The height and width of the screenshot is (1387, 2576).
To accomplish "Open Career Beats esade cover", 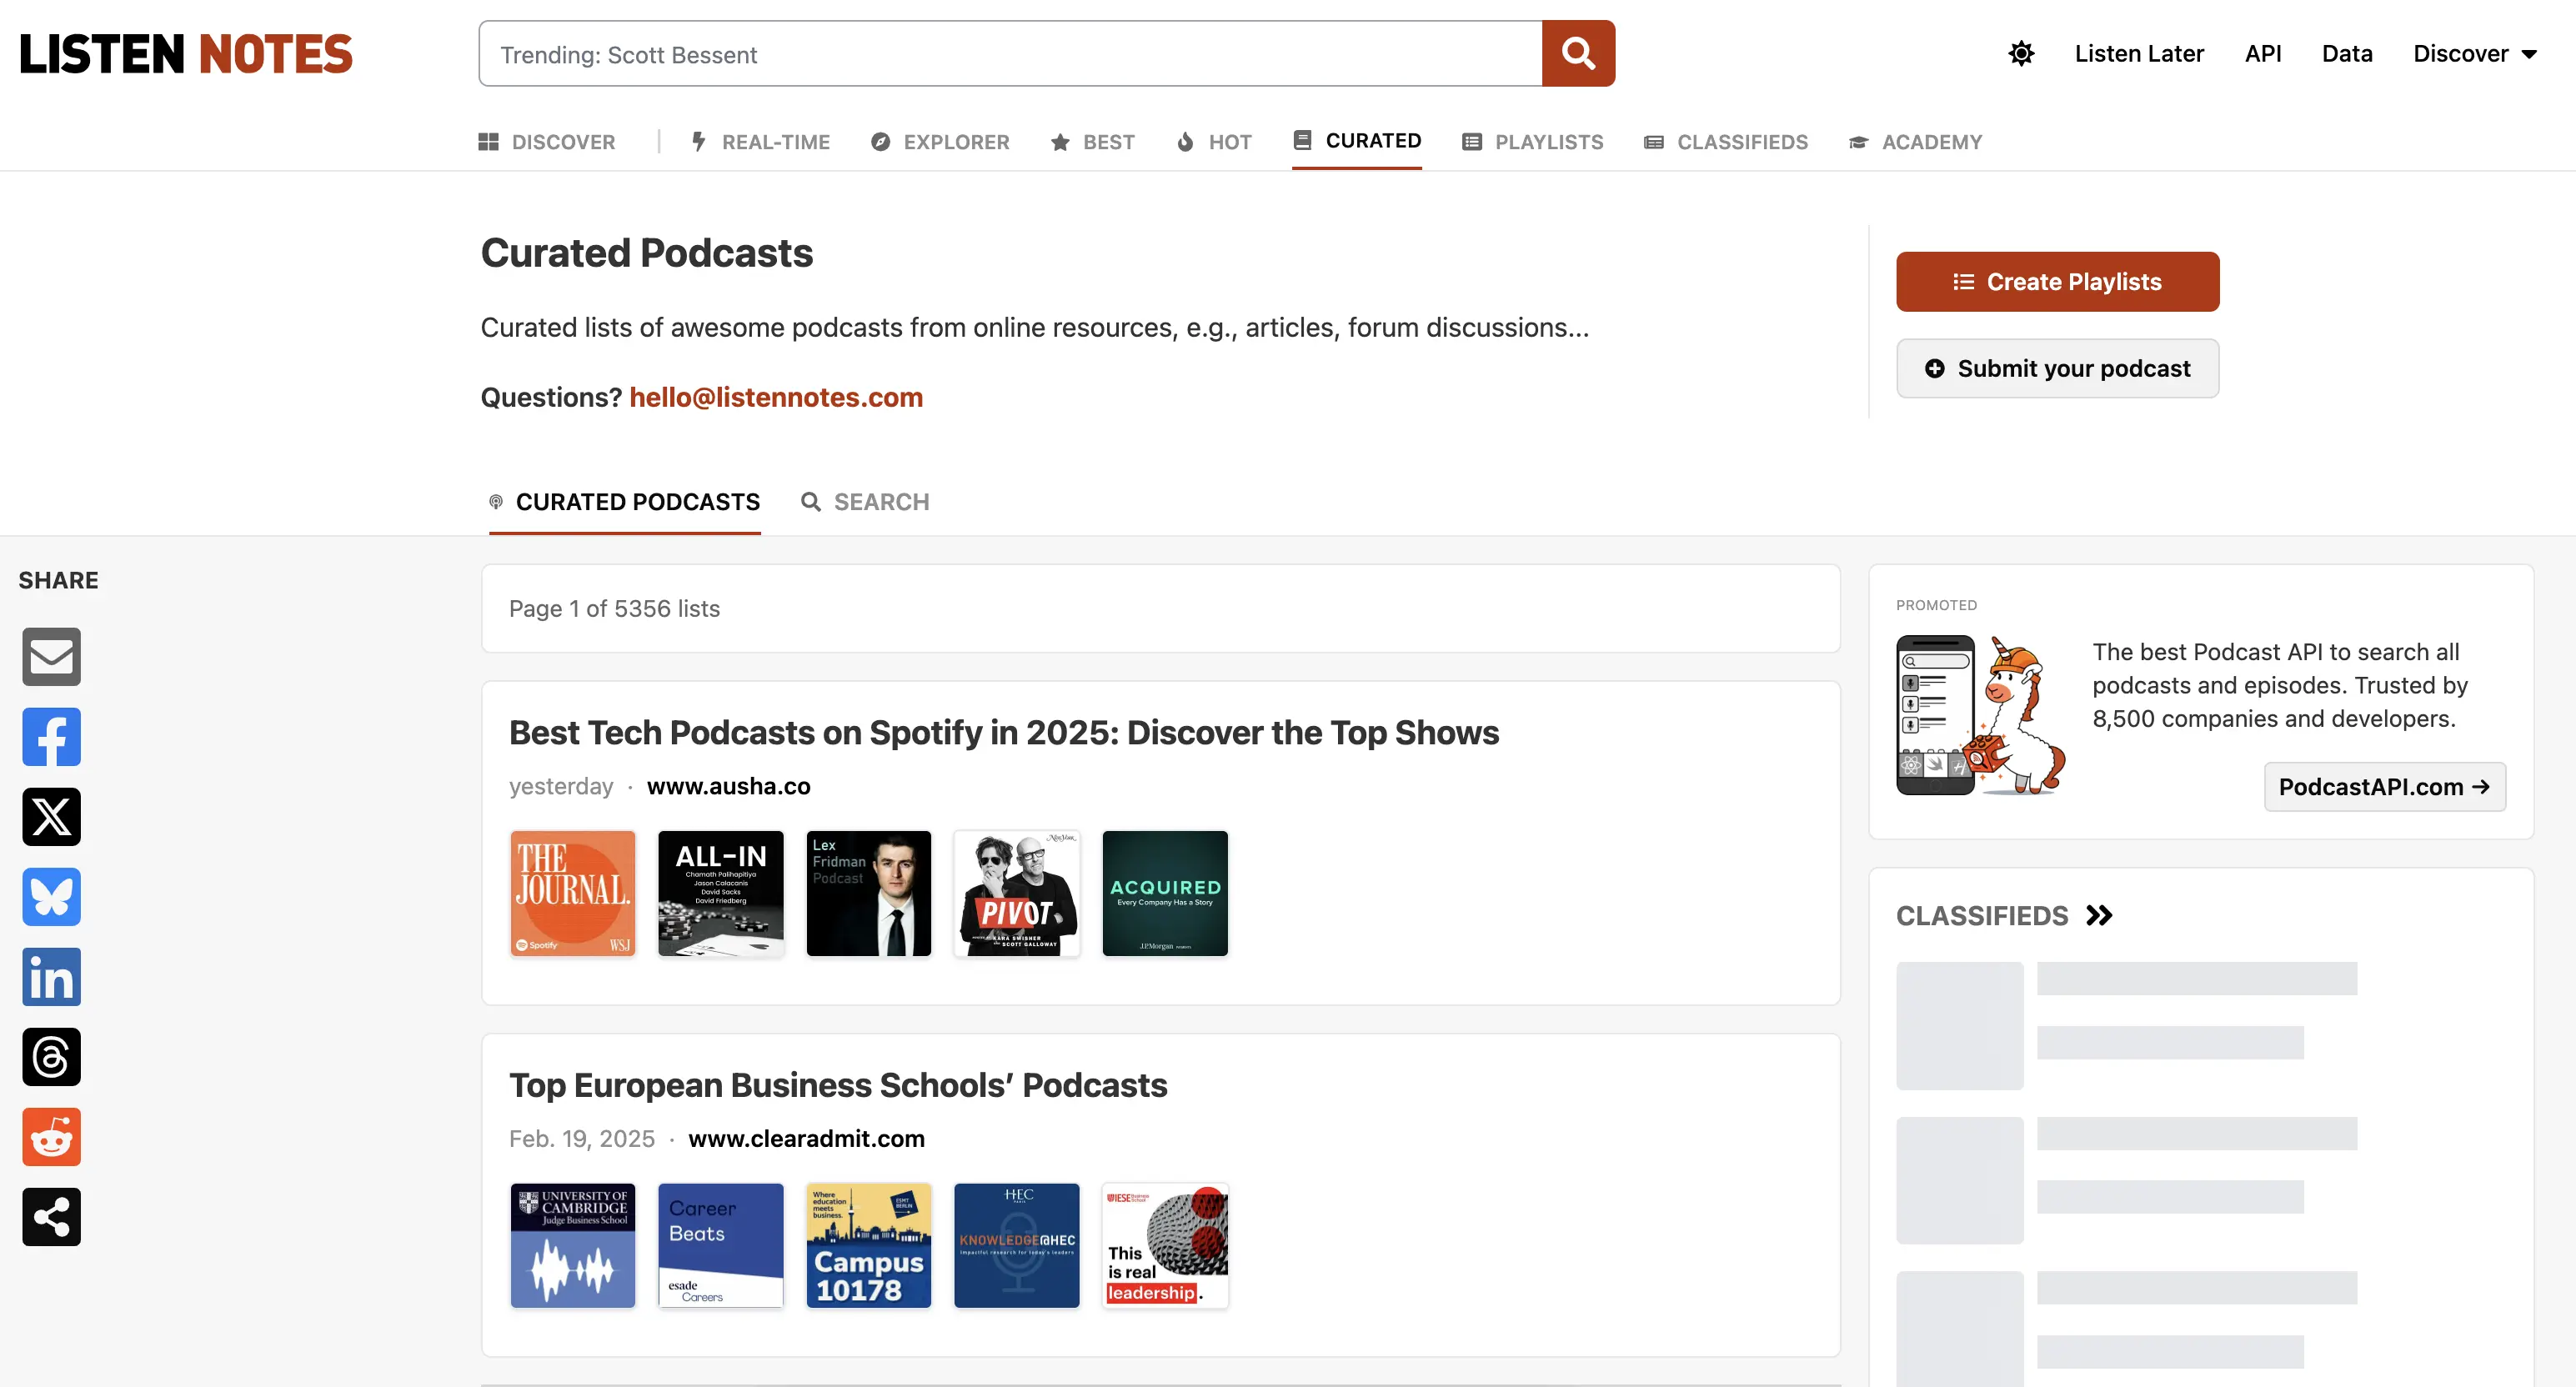I will click(721, 1246).
